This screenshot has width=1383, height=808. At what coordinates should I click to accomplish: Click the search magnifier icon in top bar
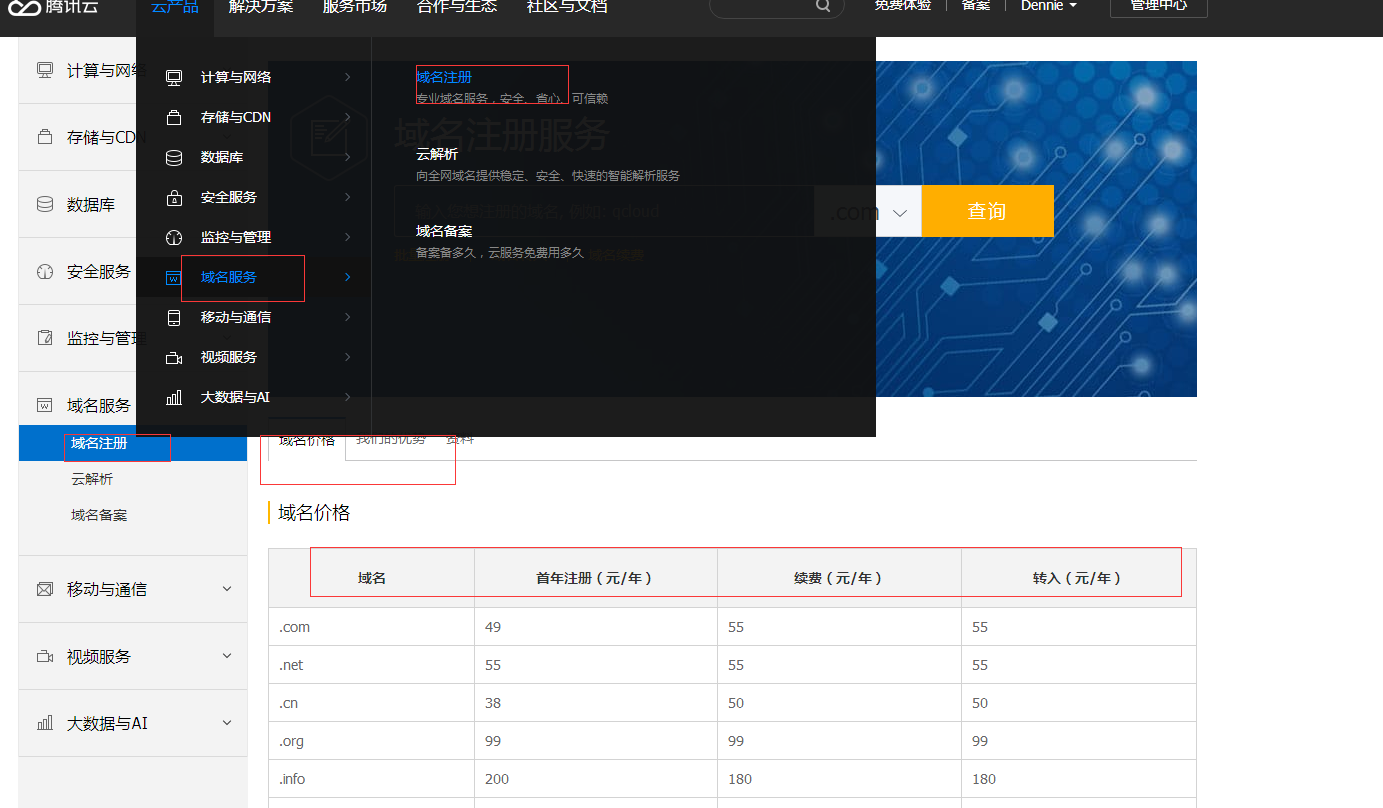823,6
